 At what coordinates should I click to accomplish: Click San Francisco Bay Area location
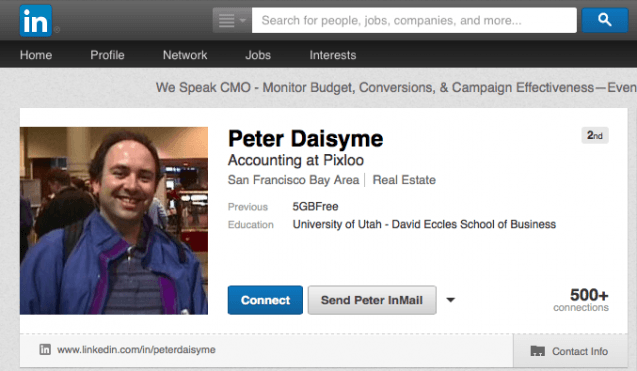[293, 180]
